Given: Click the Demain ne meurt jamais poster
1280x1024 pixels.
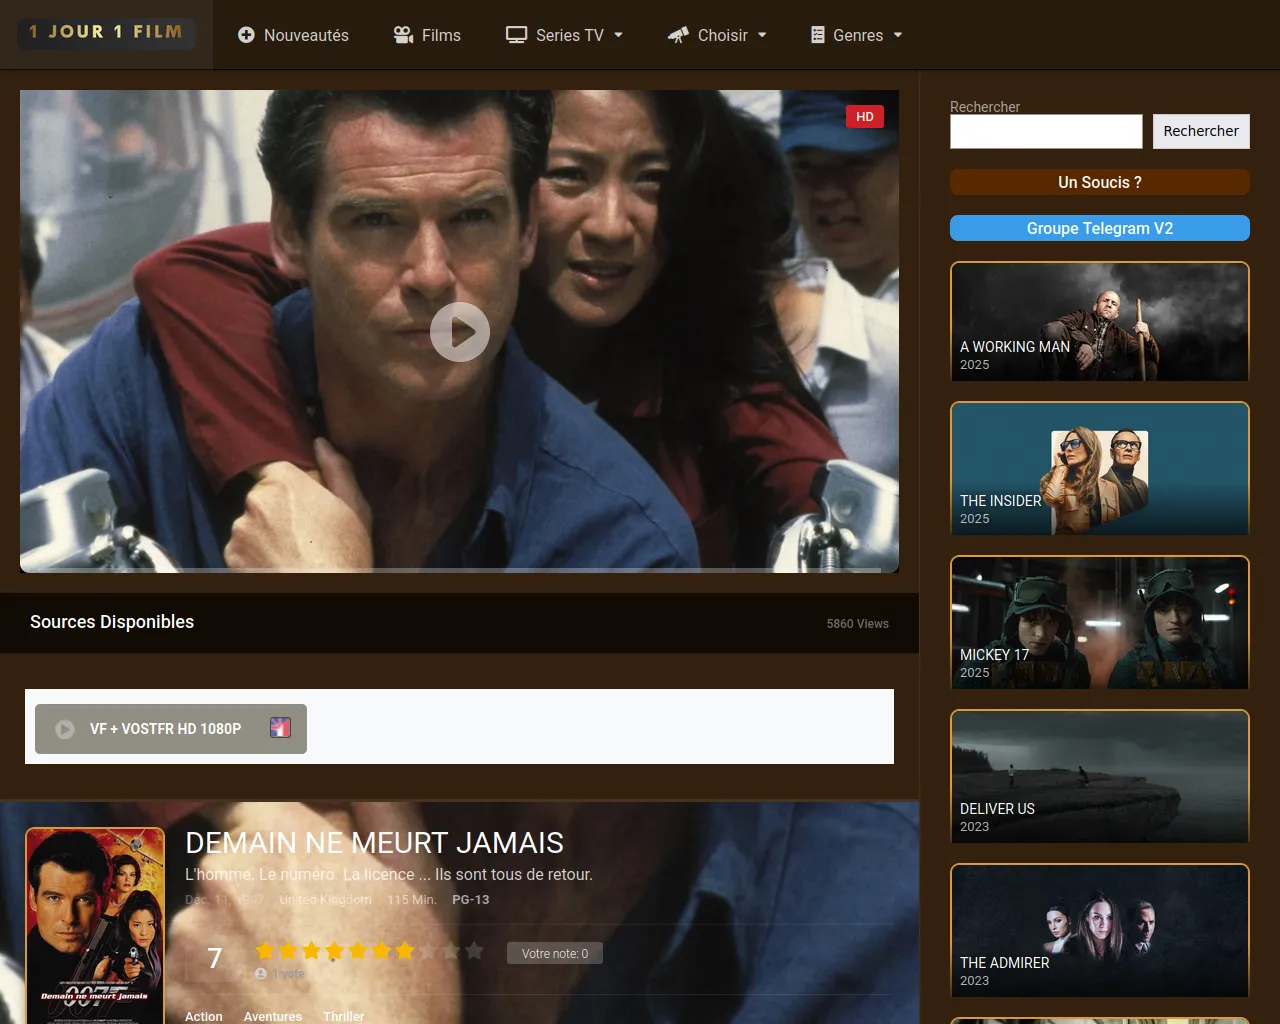Looking at the screenshot, I should click(x=95, y=925).
